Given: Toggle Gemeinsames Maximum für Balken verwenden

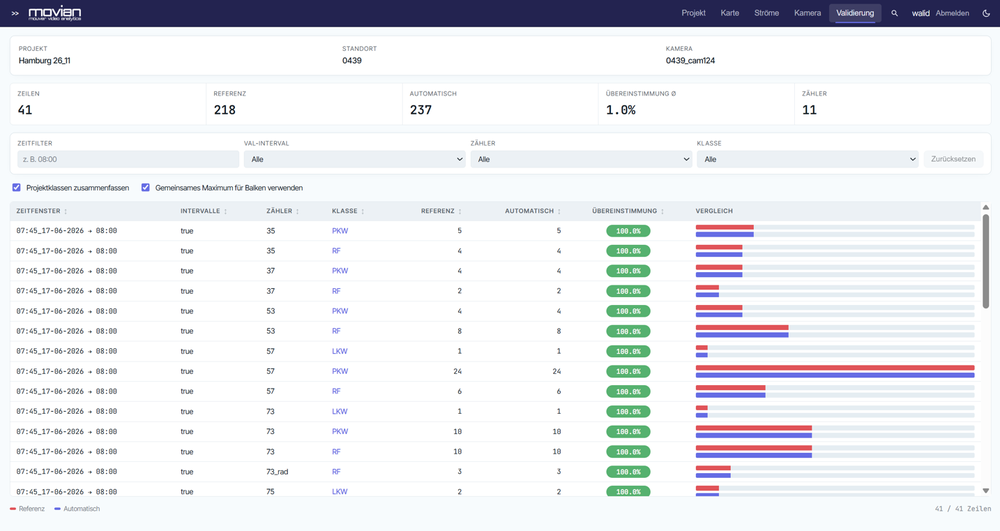Looking at the screenshot, I should click(x=145, y=187).
